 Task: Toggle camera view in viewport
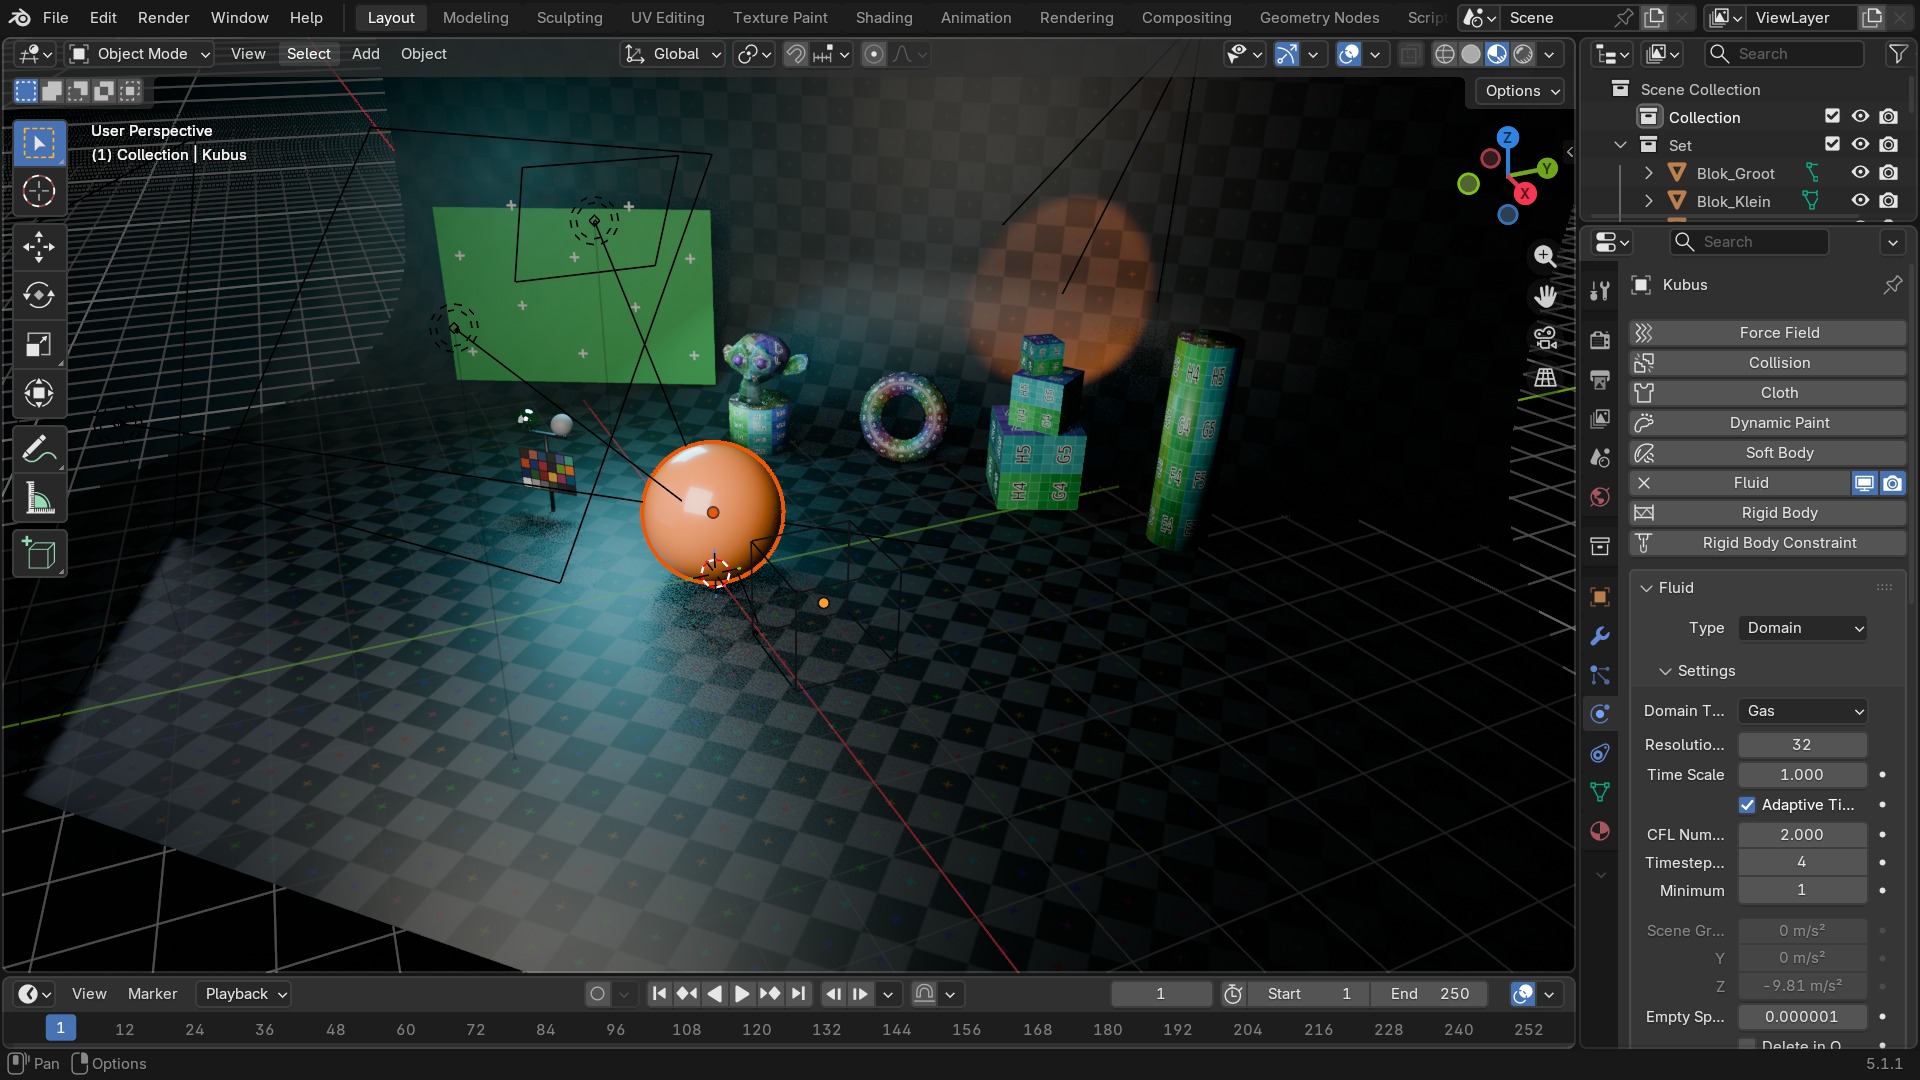1545,338
